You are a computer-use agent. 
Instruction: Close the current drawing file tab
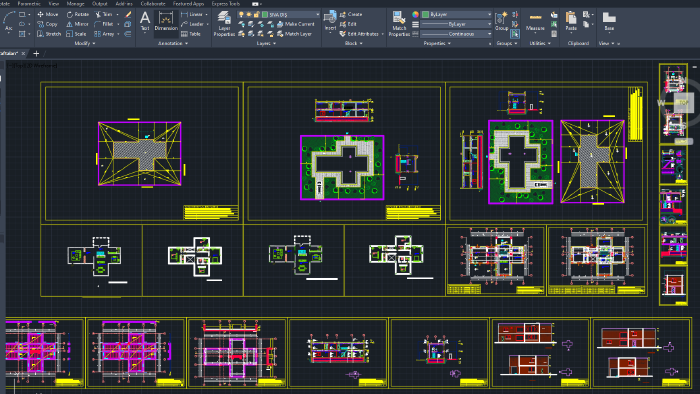click(23, 54)
